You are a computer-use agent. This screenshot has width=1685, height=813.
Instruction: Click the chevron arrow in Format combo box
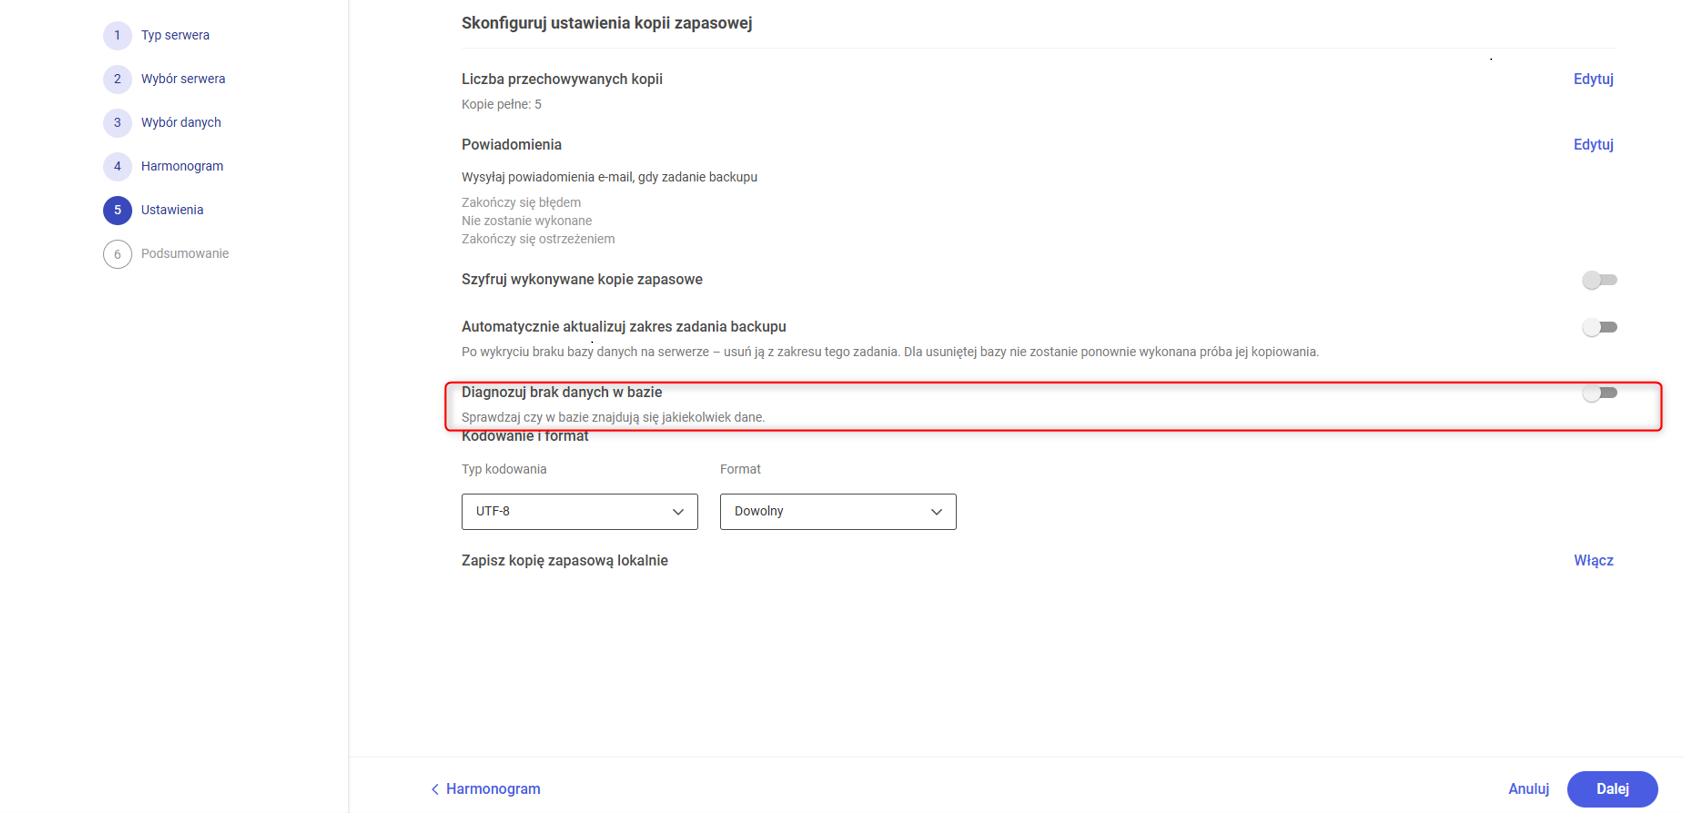(x=936, y=512)
